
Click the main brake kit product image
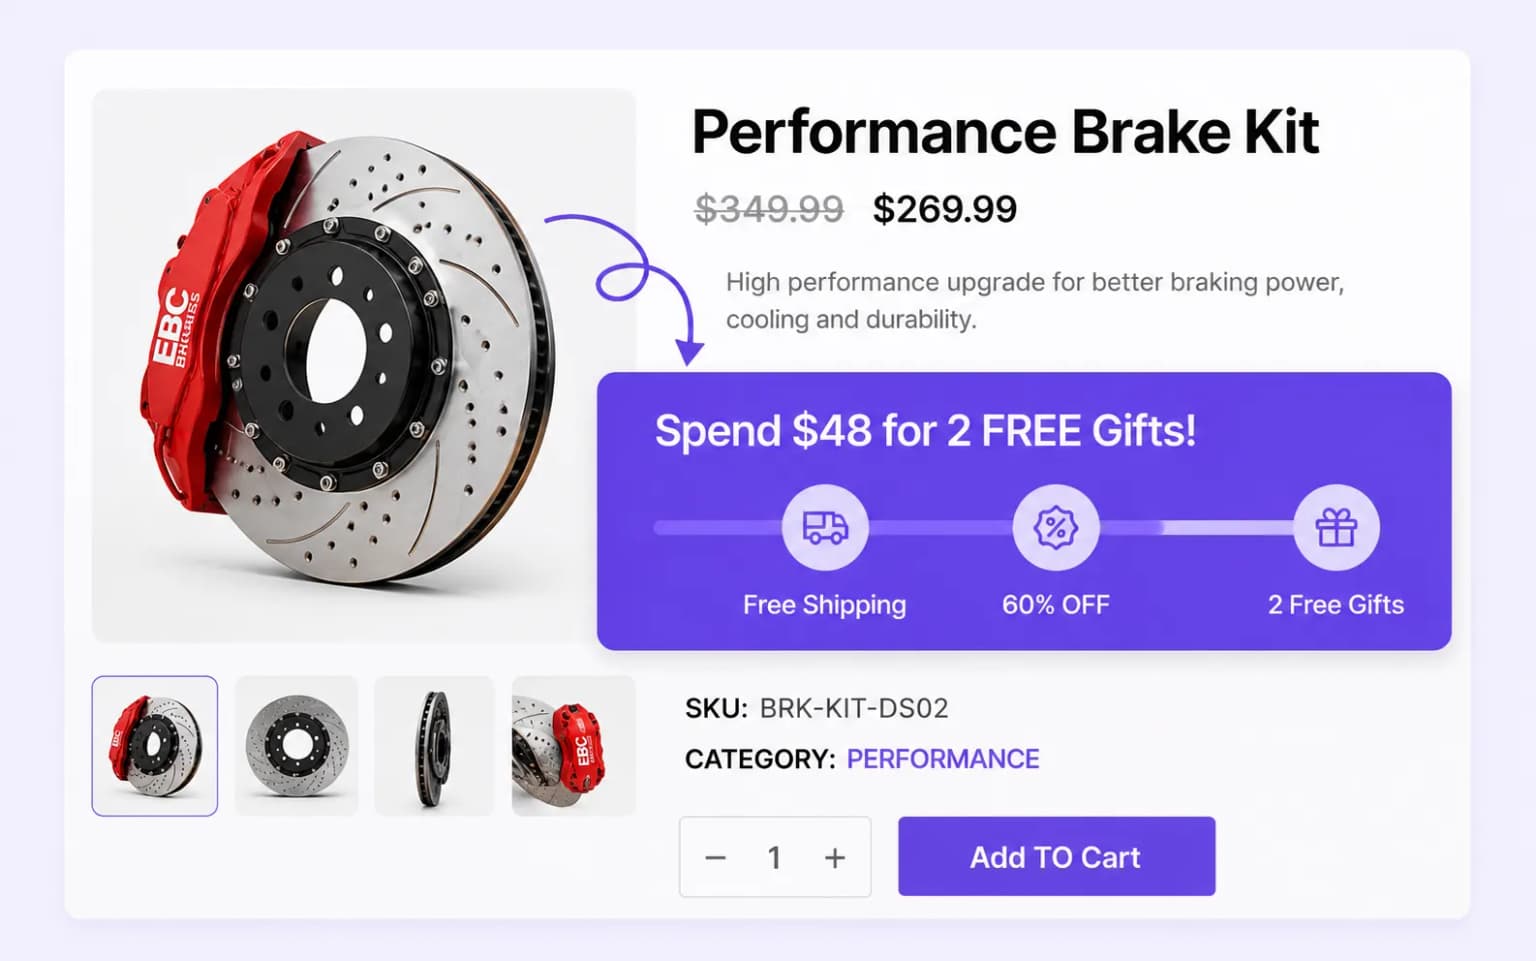tap(364, 366)
